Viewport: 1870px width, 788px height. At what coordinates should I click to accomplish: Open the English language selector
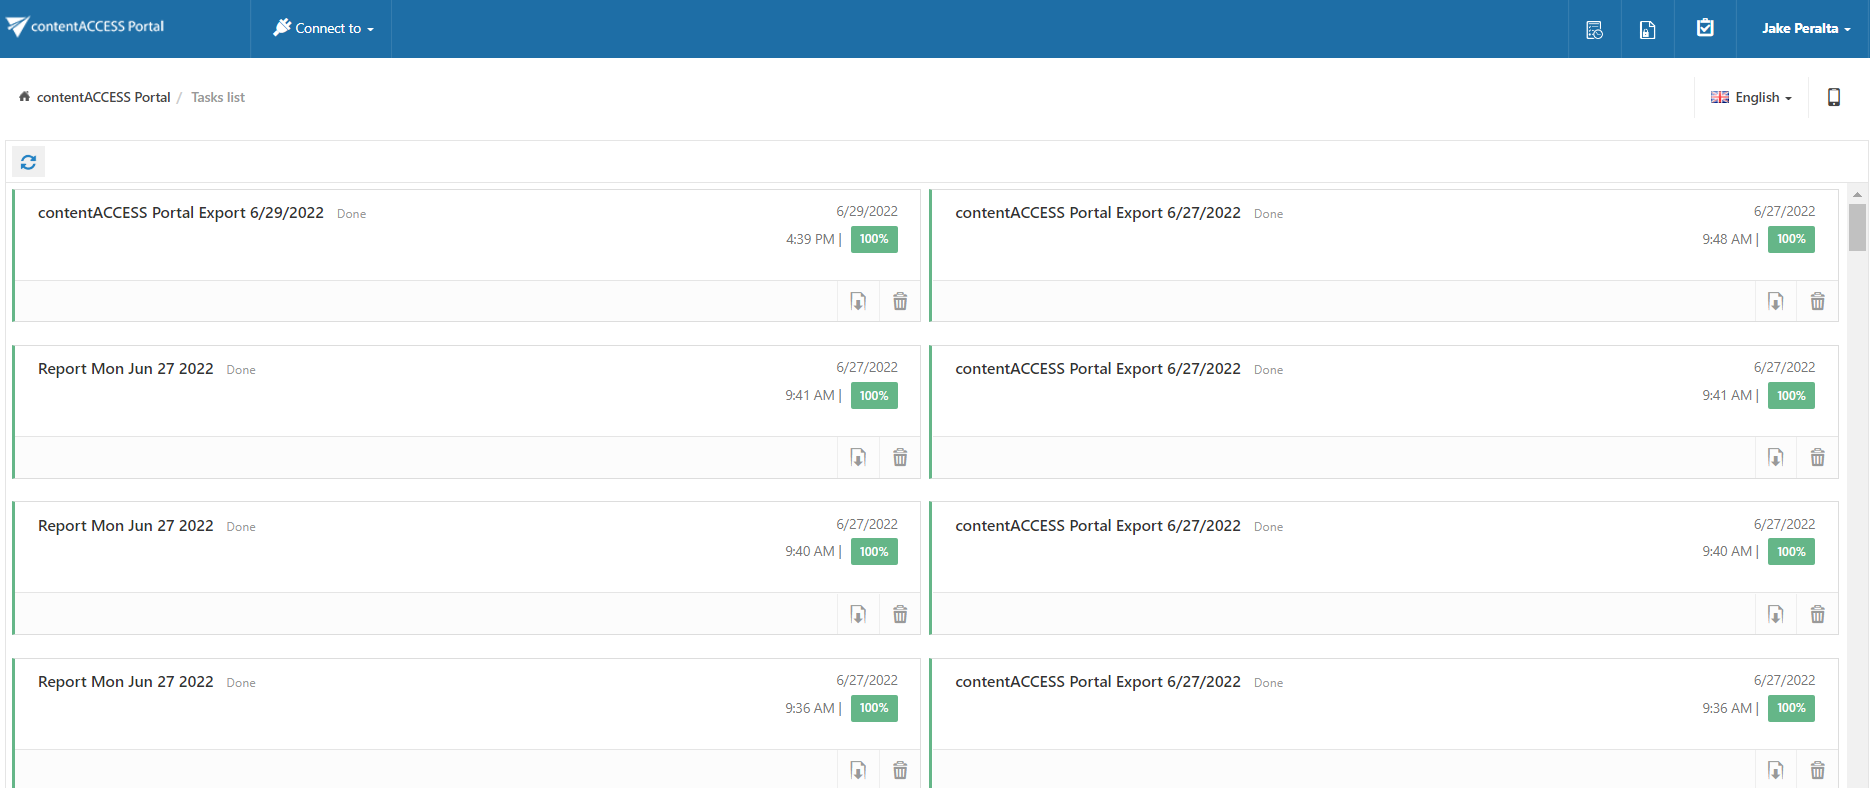point(1751,97)
